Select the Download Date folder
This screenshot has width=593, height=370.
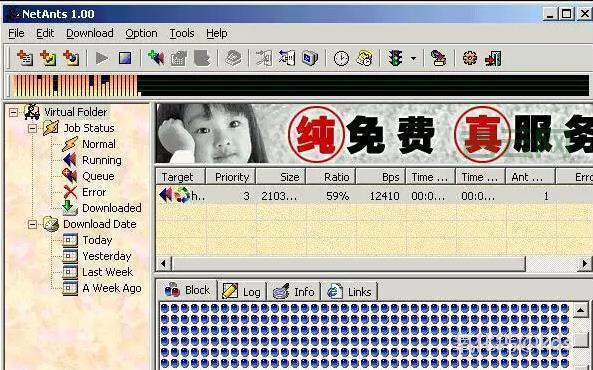click(x=99, y=224)
